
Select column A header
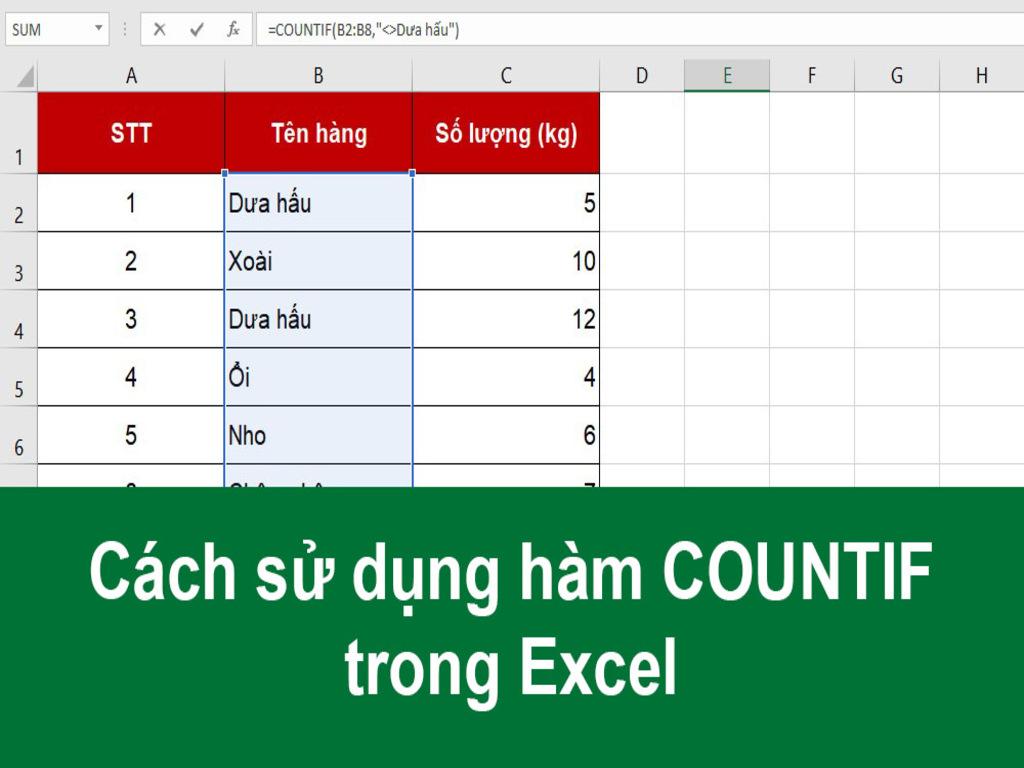pos(131,76)
